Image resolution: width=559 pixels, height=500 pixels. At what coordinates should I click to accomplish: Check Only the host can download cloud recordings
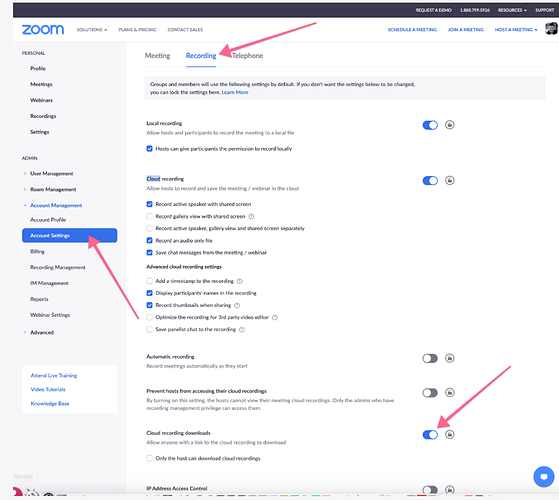click(x=149, y=458)
